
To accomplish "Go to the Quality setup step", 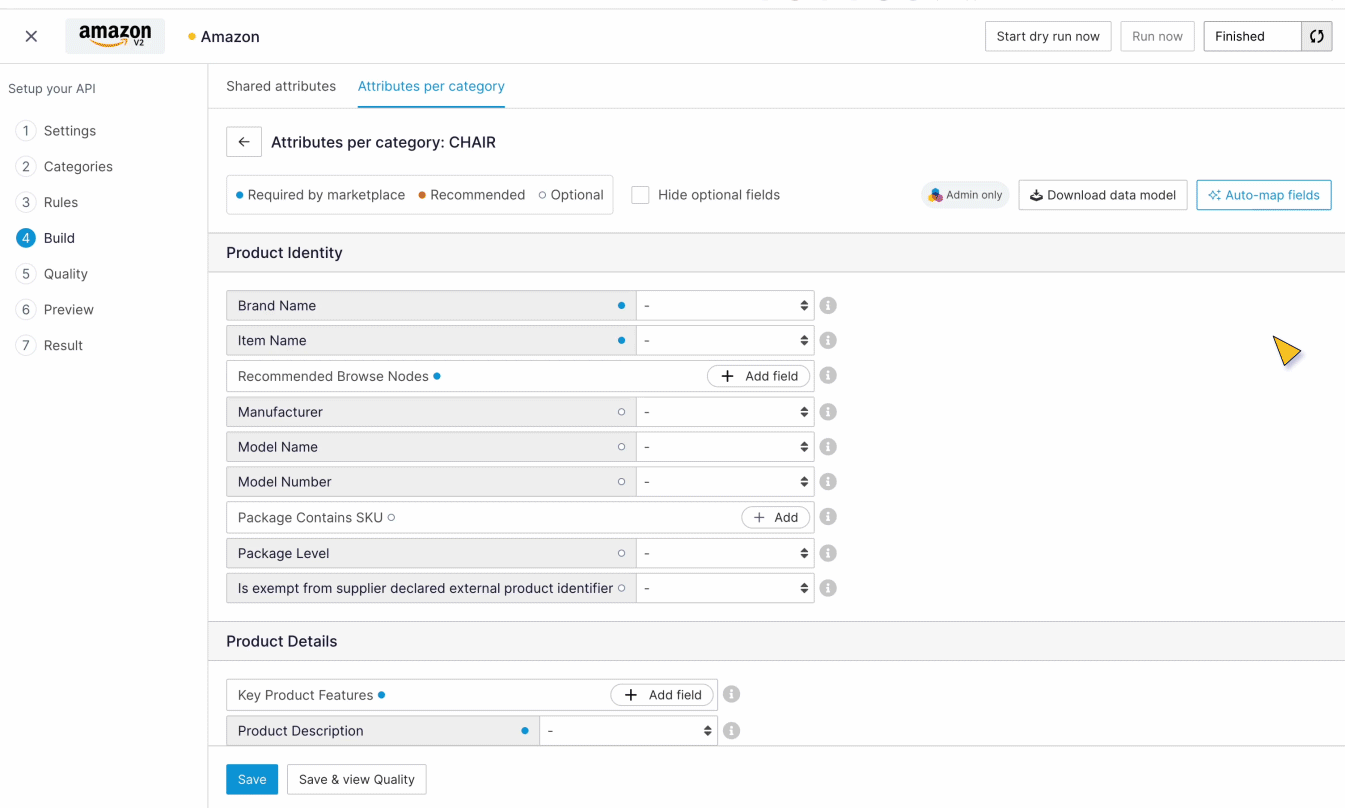I will [65, 274].
